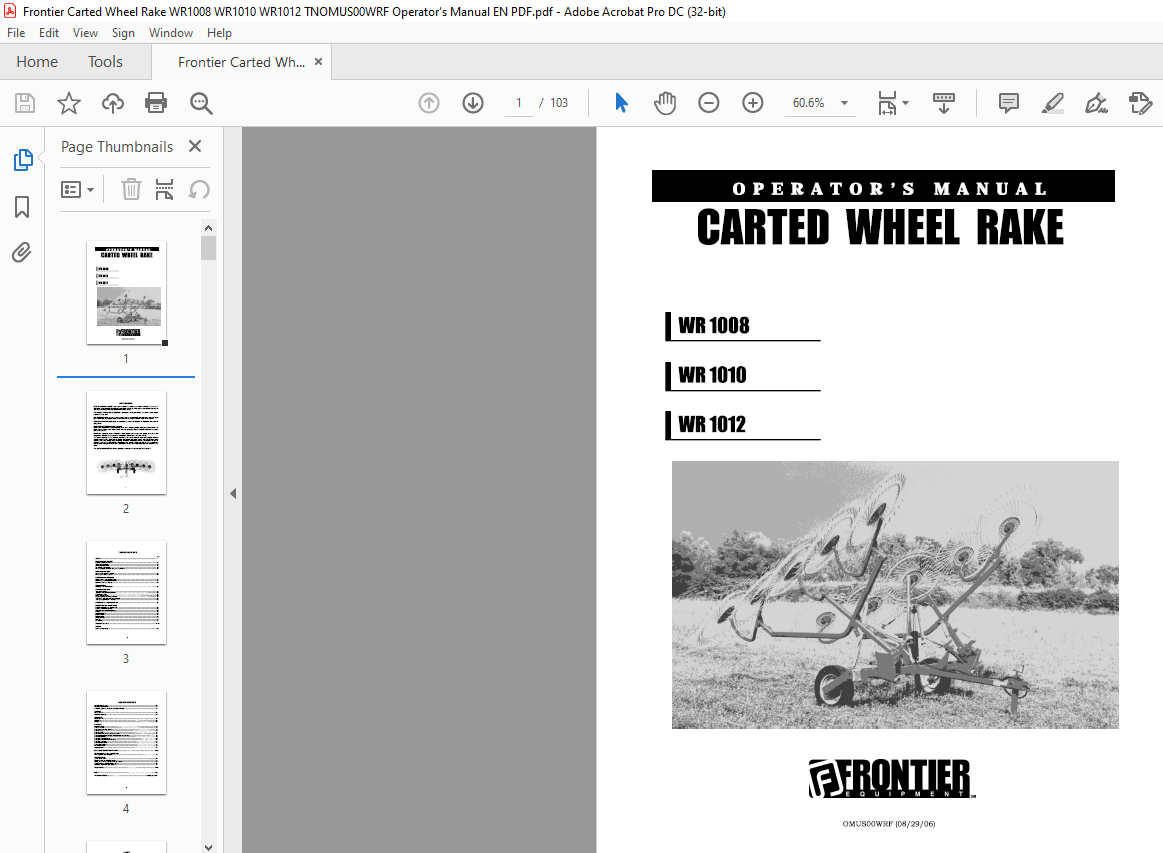
Task: Close the Frontier Carted Wh... document tab
Action: (318, 62)
